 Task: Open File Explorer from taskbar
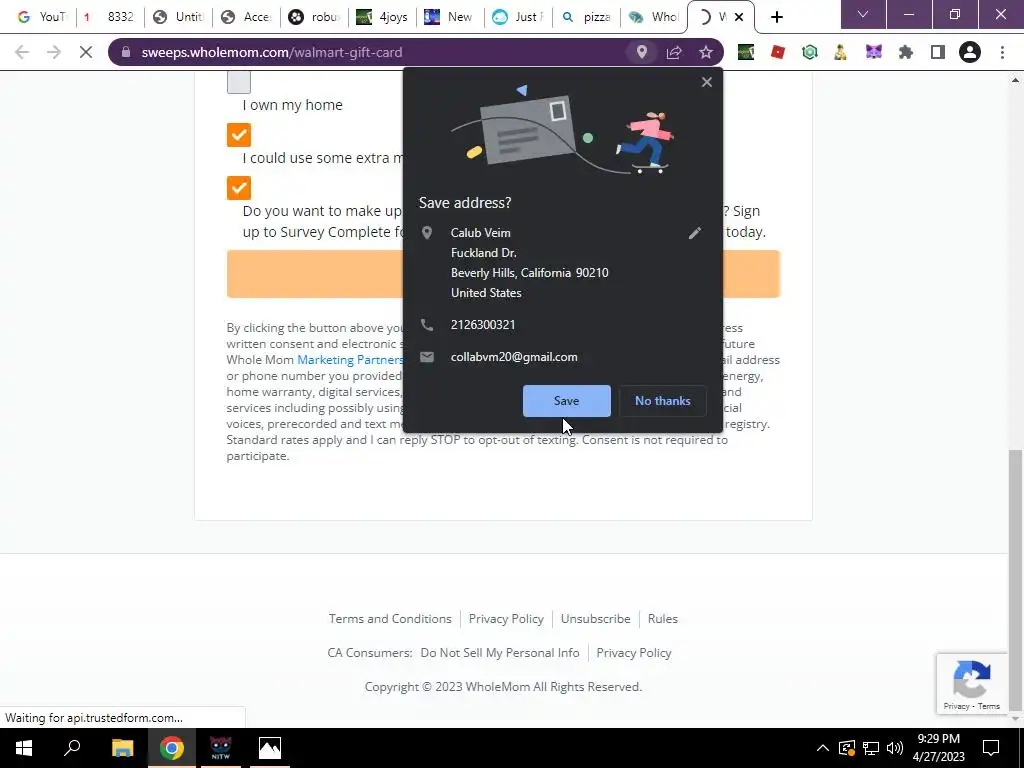point(122,748)
